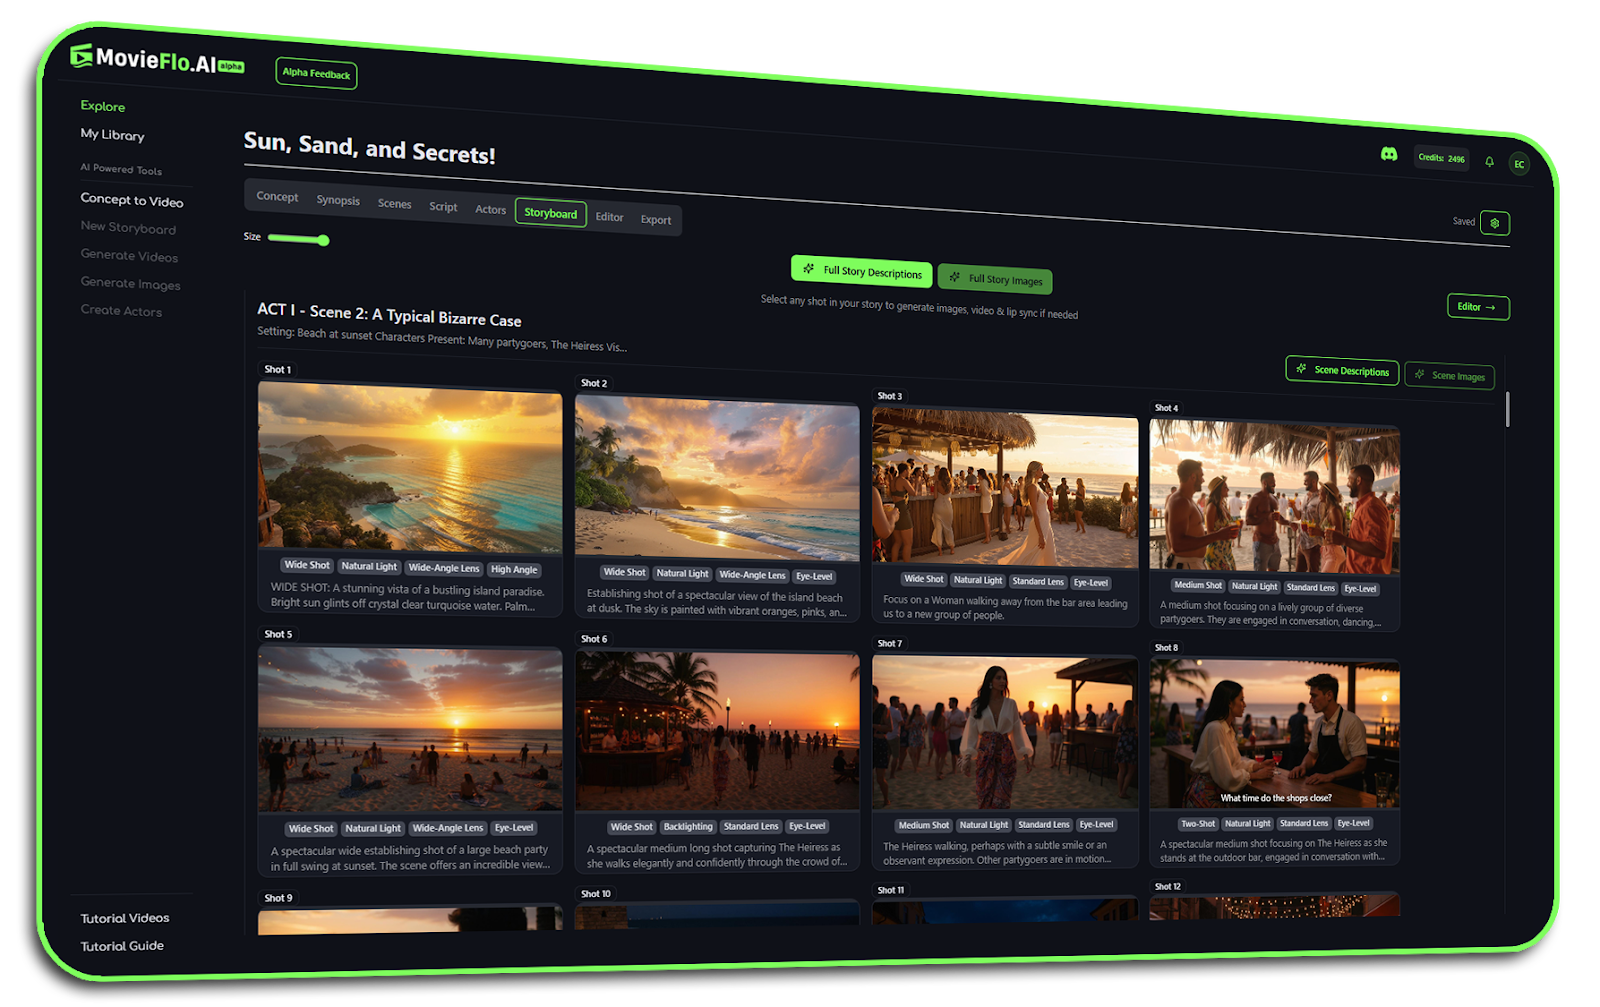Click the Setting: Beach at sunset line

click(442, 339)
